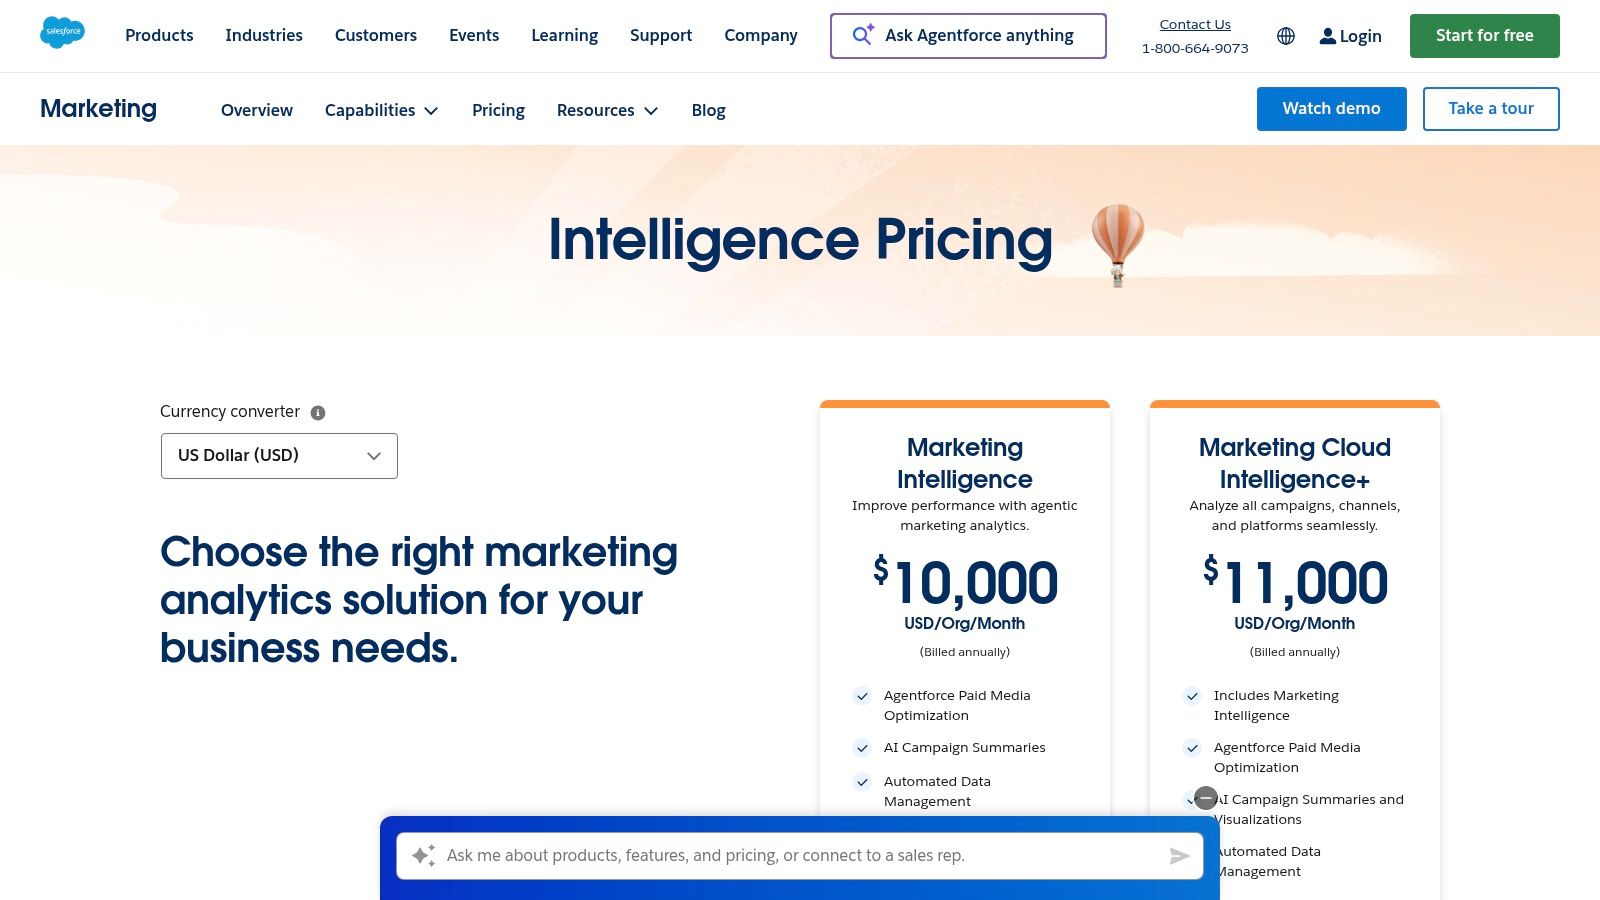Viewport: 1600px width, 900px height.
Task: Open the language selector globe icon
Action: tap(1285, 36)
